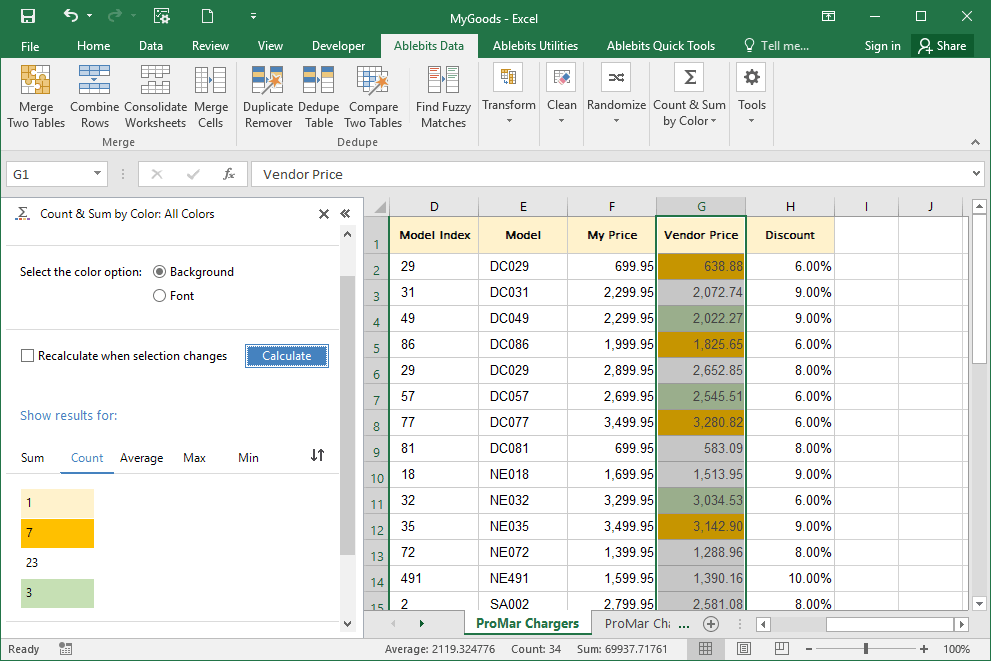This screenshot has width=991, height=661.
Task: Open Merge Cells tool
Action: pyautogui.click(x=210, y=97)
